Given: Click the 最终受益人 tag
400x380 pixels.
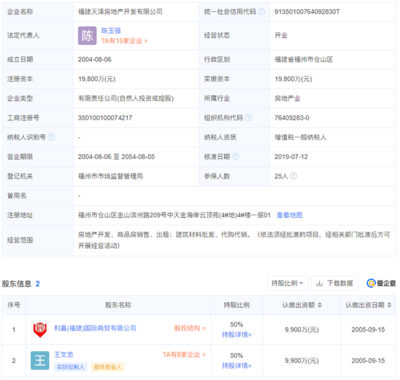Looking at the screenshot, I should point(107,367).
